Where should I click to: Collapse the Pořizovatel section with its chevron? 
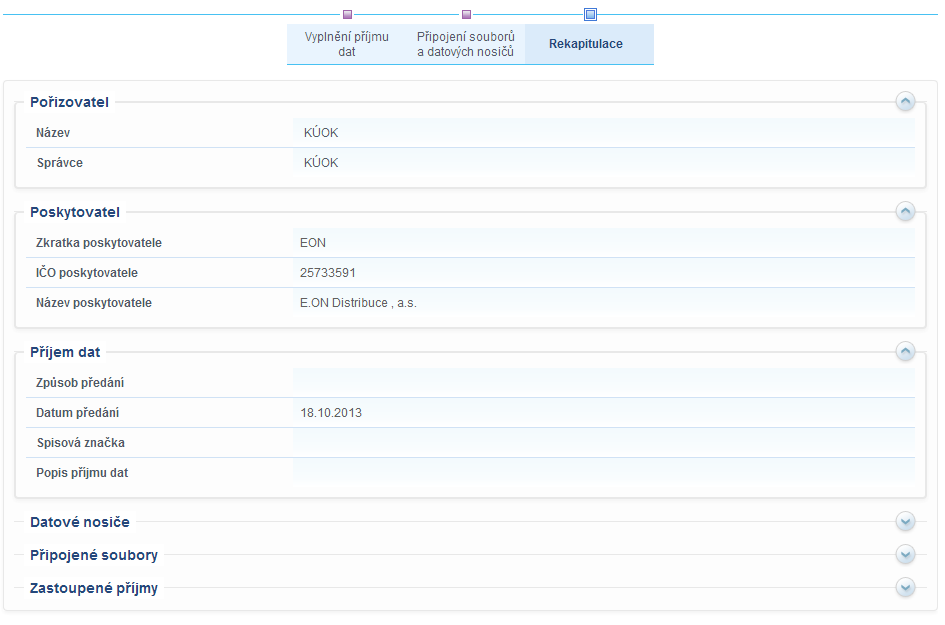coord(905,101)
